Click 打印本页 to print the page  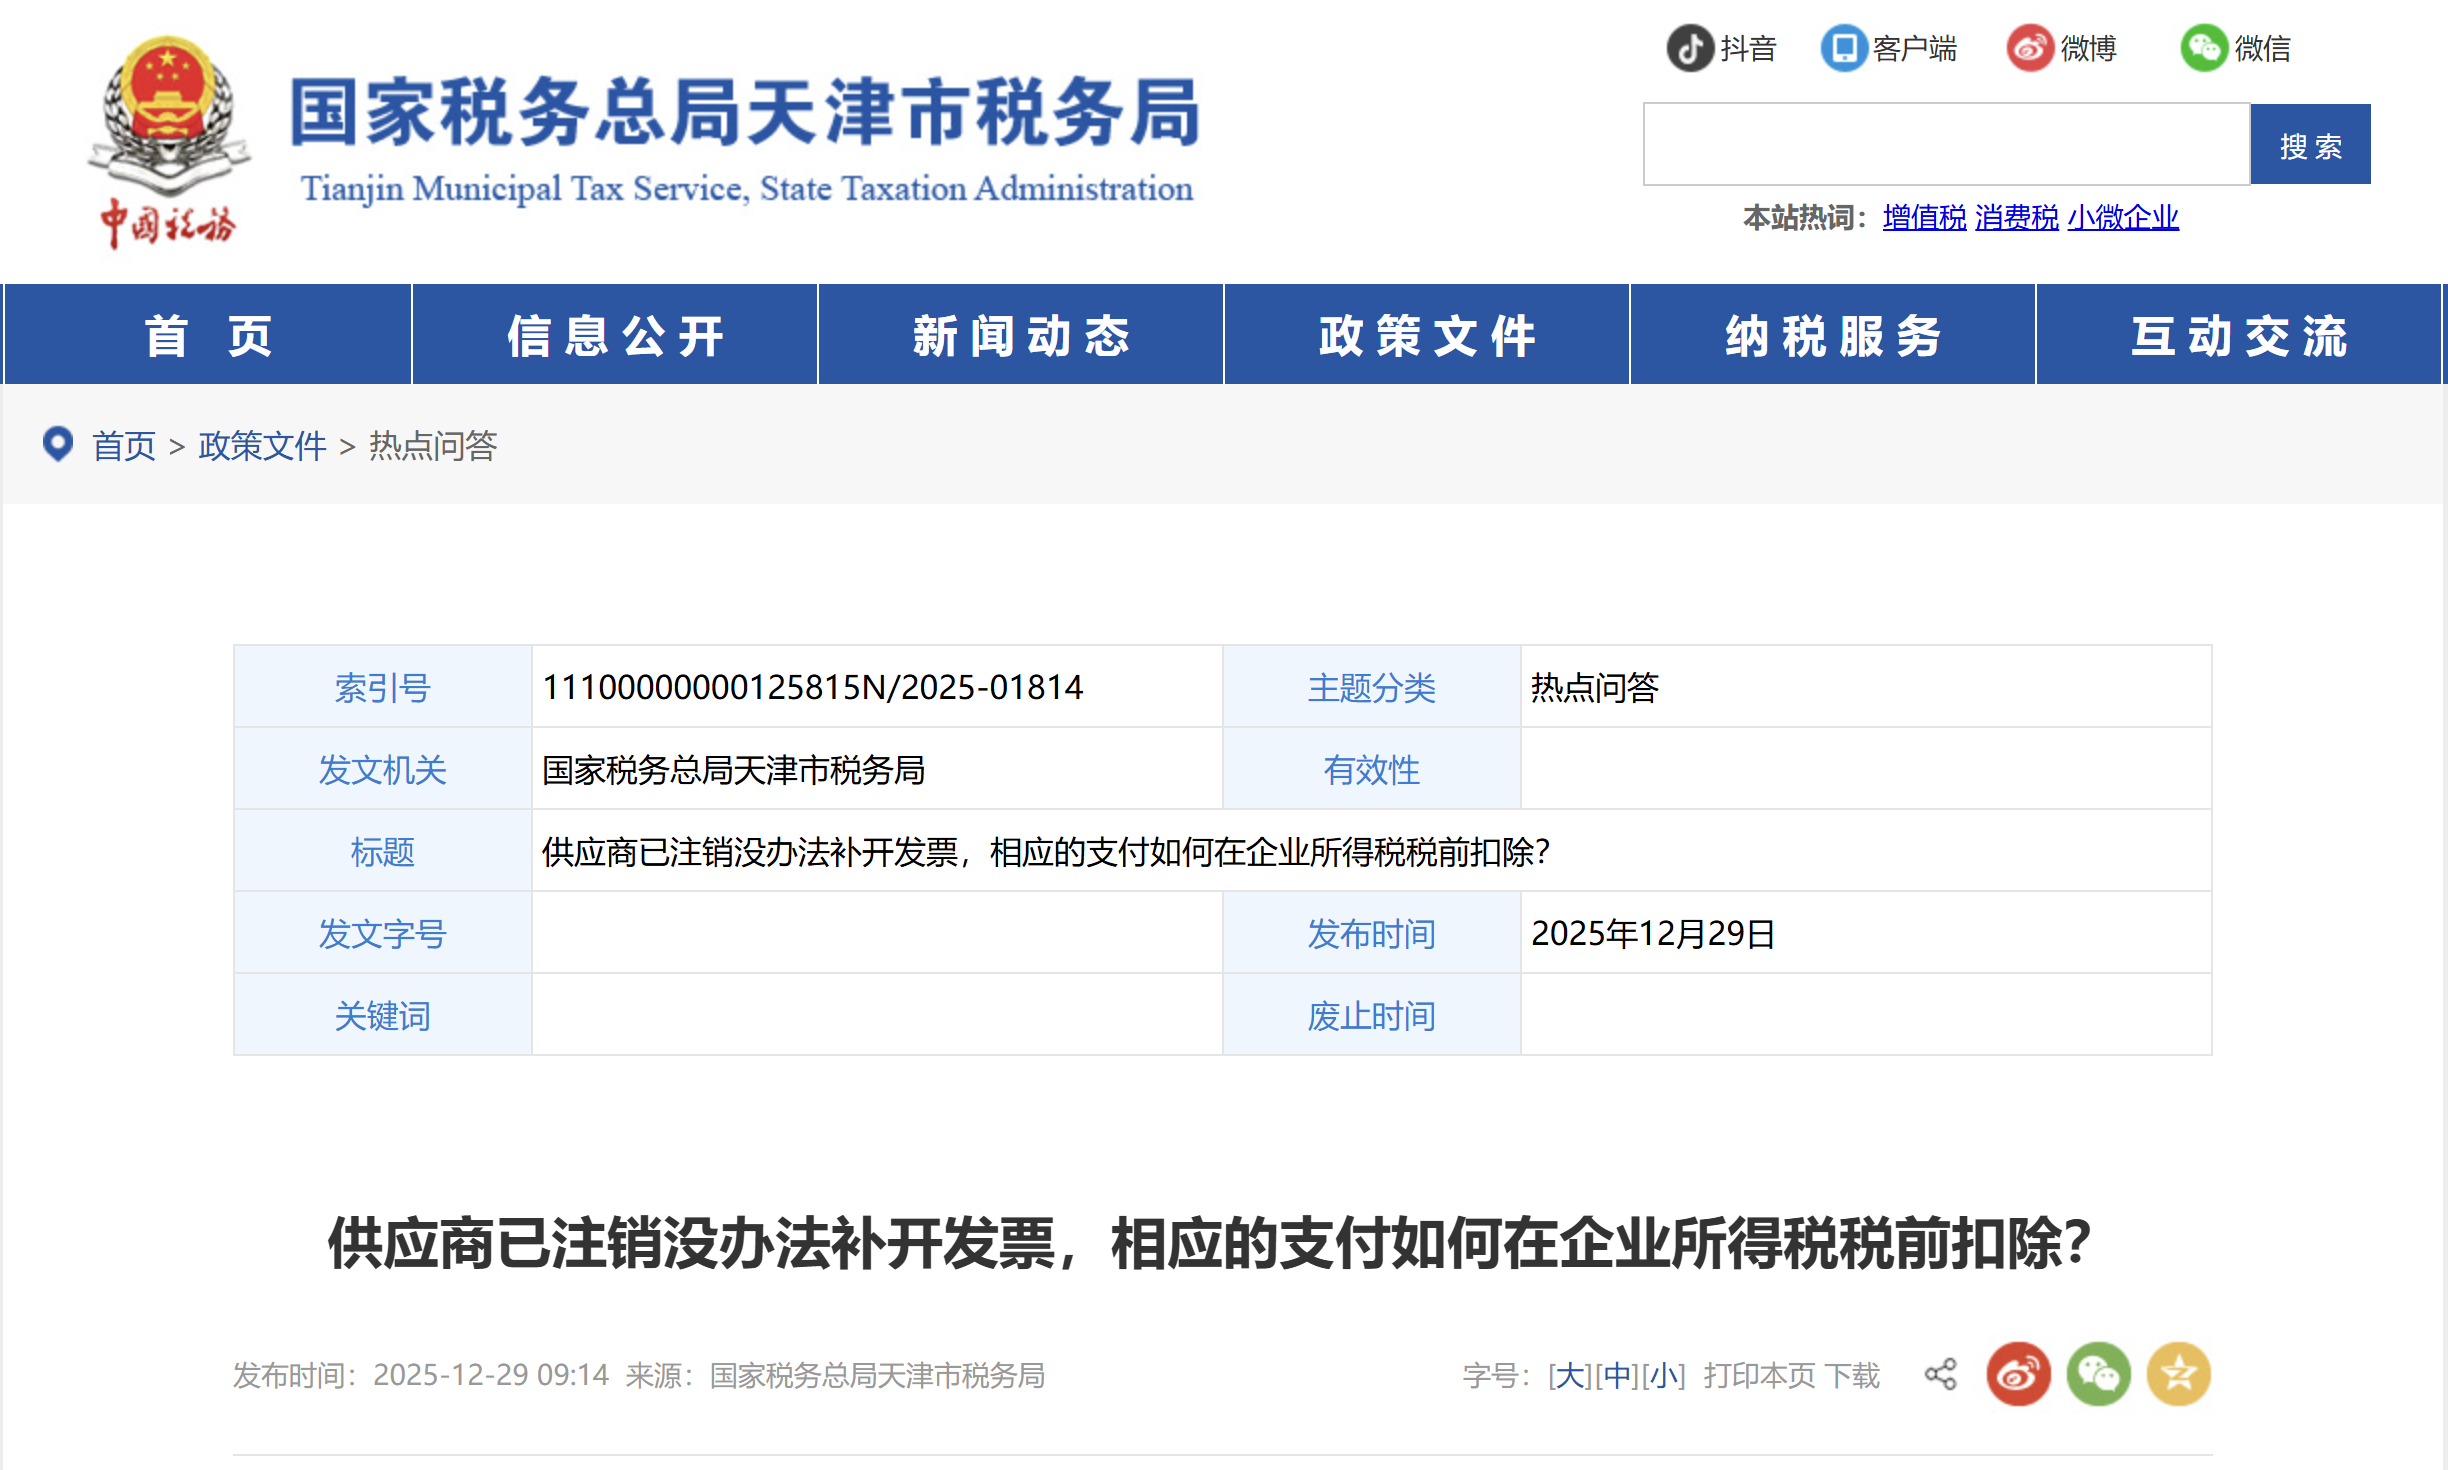coord(1760,1374)
